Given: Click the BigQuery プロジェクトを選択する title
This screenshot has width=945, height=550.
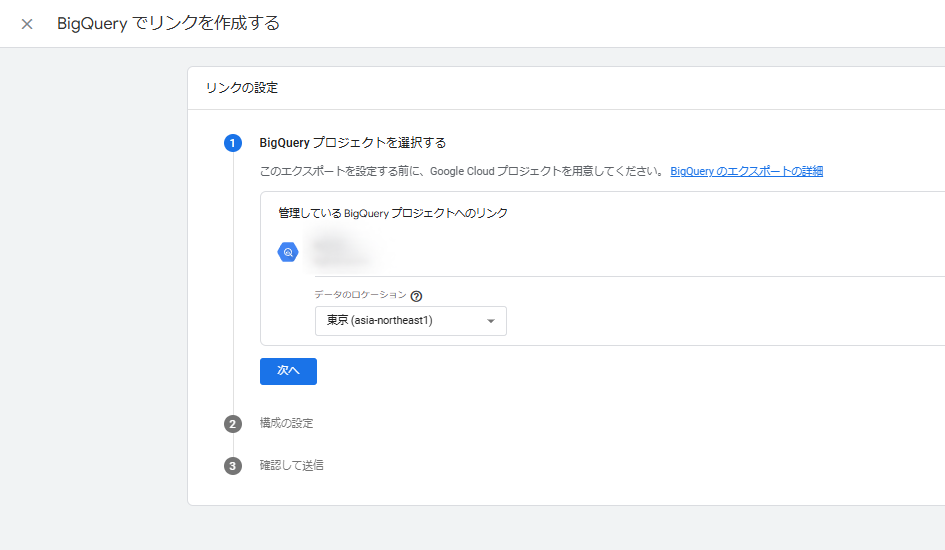Looking at the screenshot, I should click(x=353, y=143).
